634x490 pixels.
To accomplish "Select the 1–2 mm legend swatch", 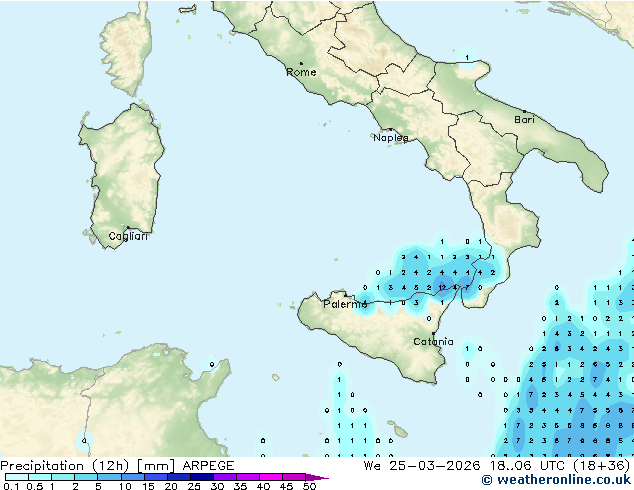I will coord(63,477).
